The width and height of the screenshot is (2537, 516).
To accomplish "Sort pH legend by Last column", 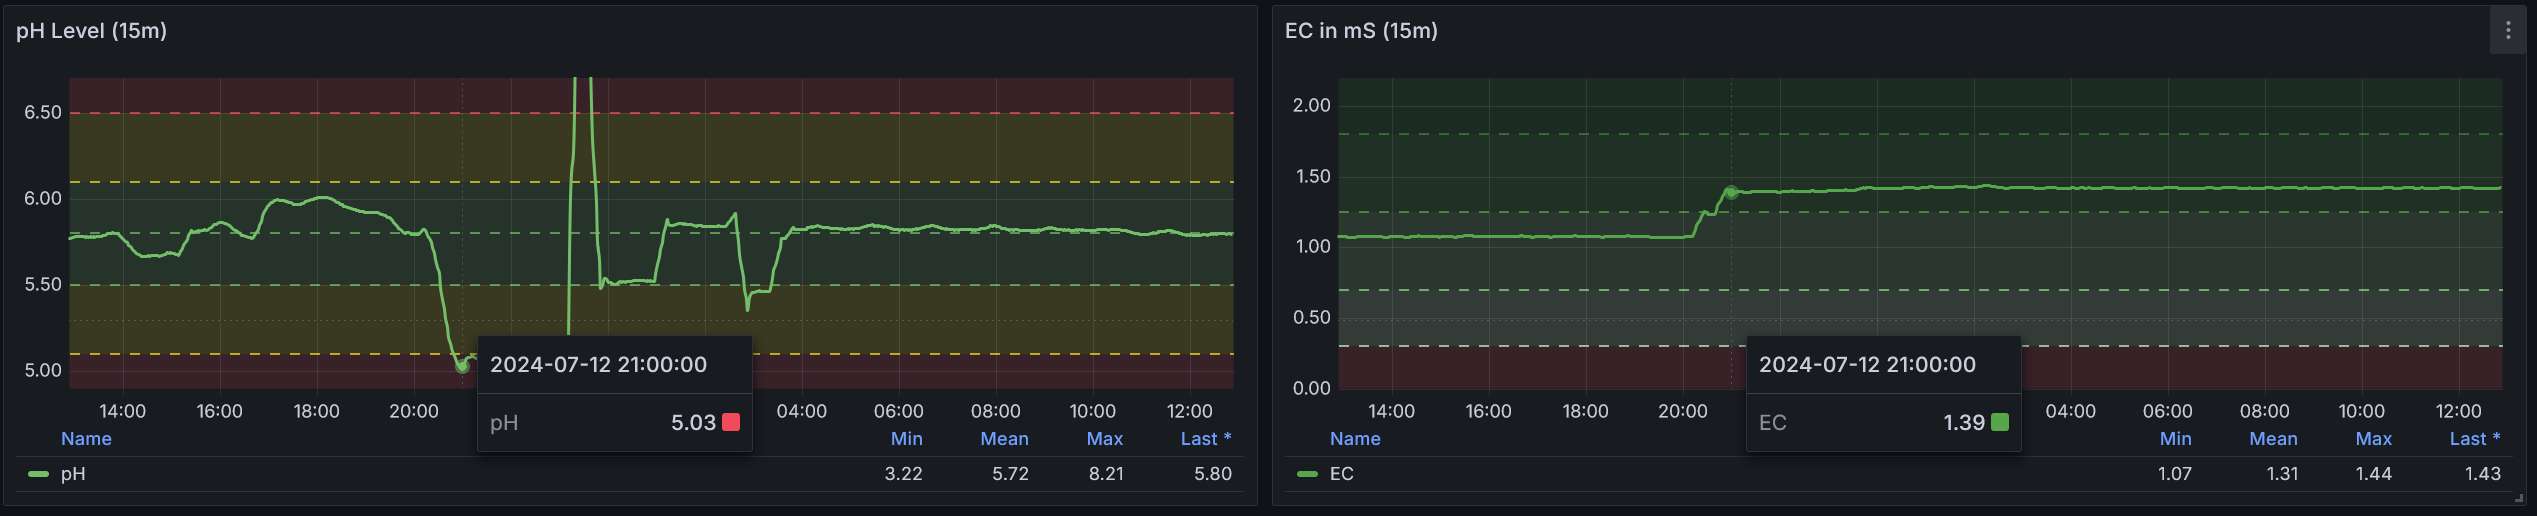I will (x=1205, y=439).
